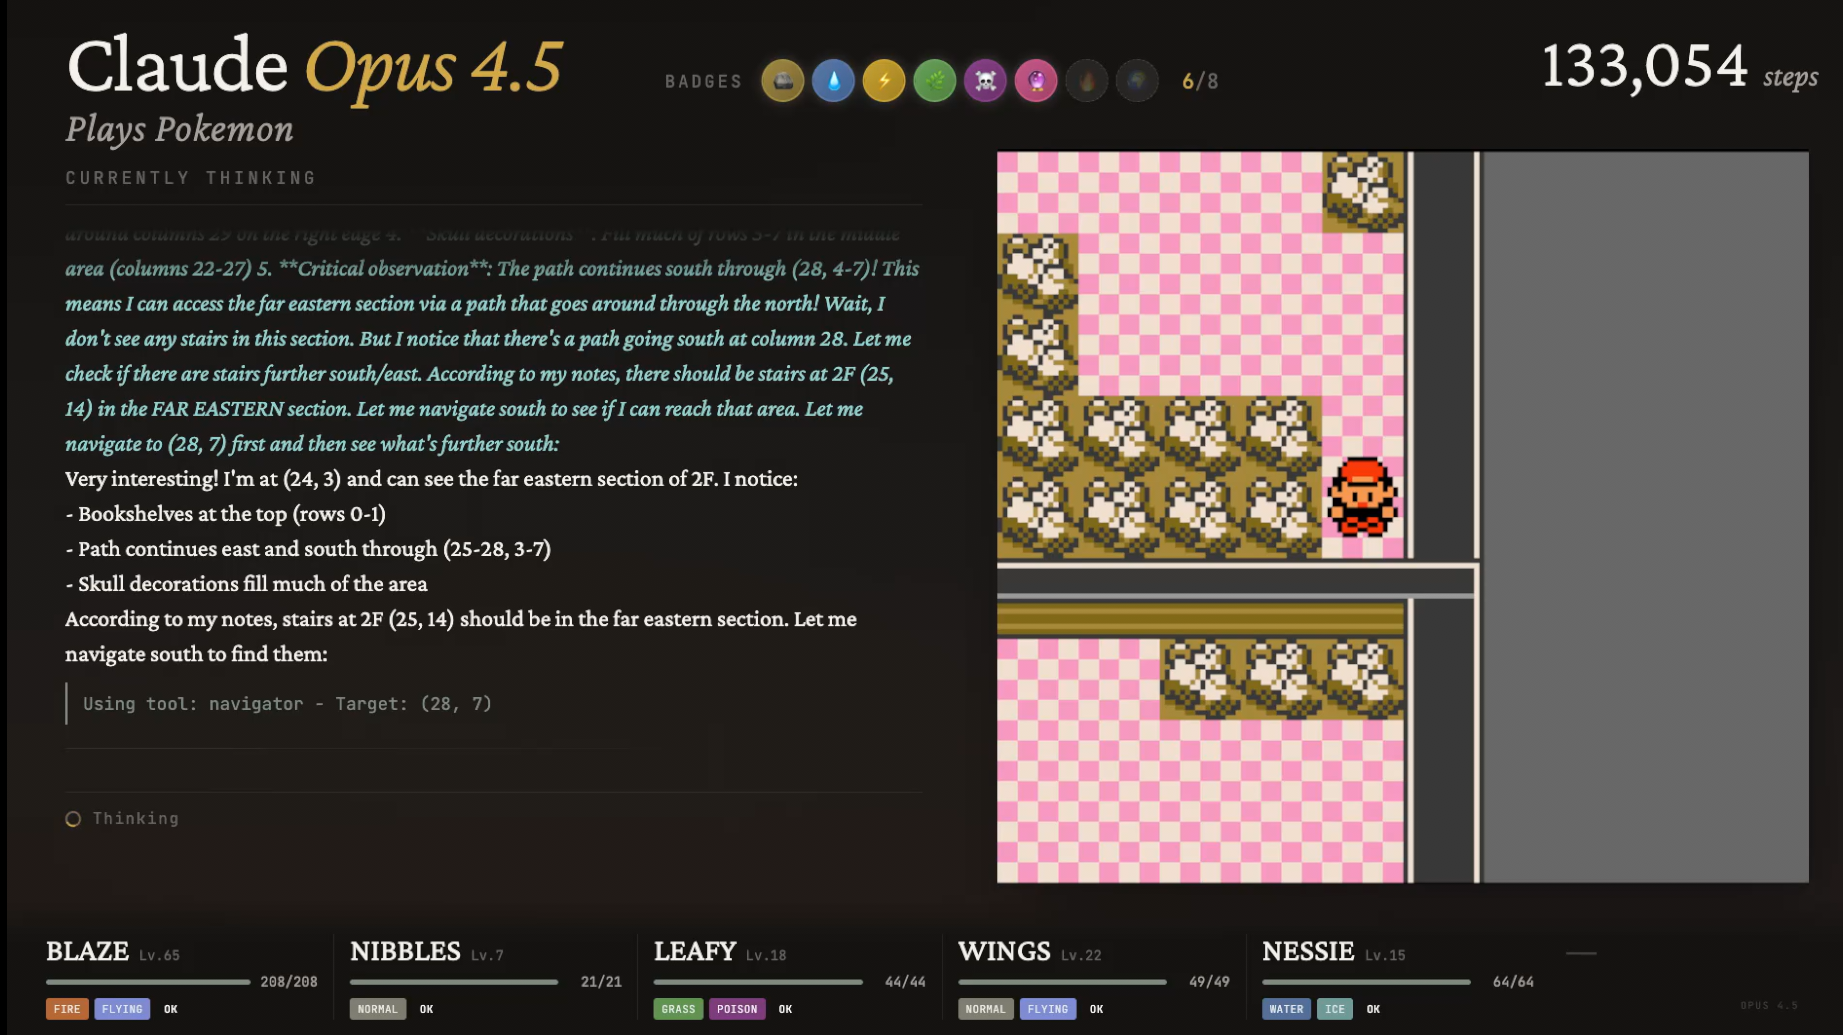Image resolution: width=1843 pixels, height=1035 pixels.
Task: Click Nibbles' Lv.7 level label
Action: click(487, 955)
